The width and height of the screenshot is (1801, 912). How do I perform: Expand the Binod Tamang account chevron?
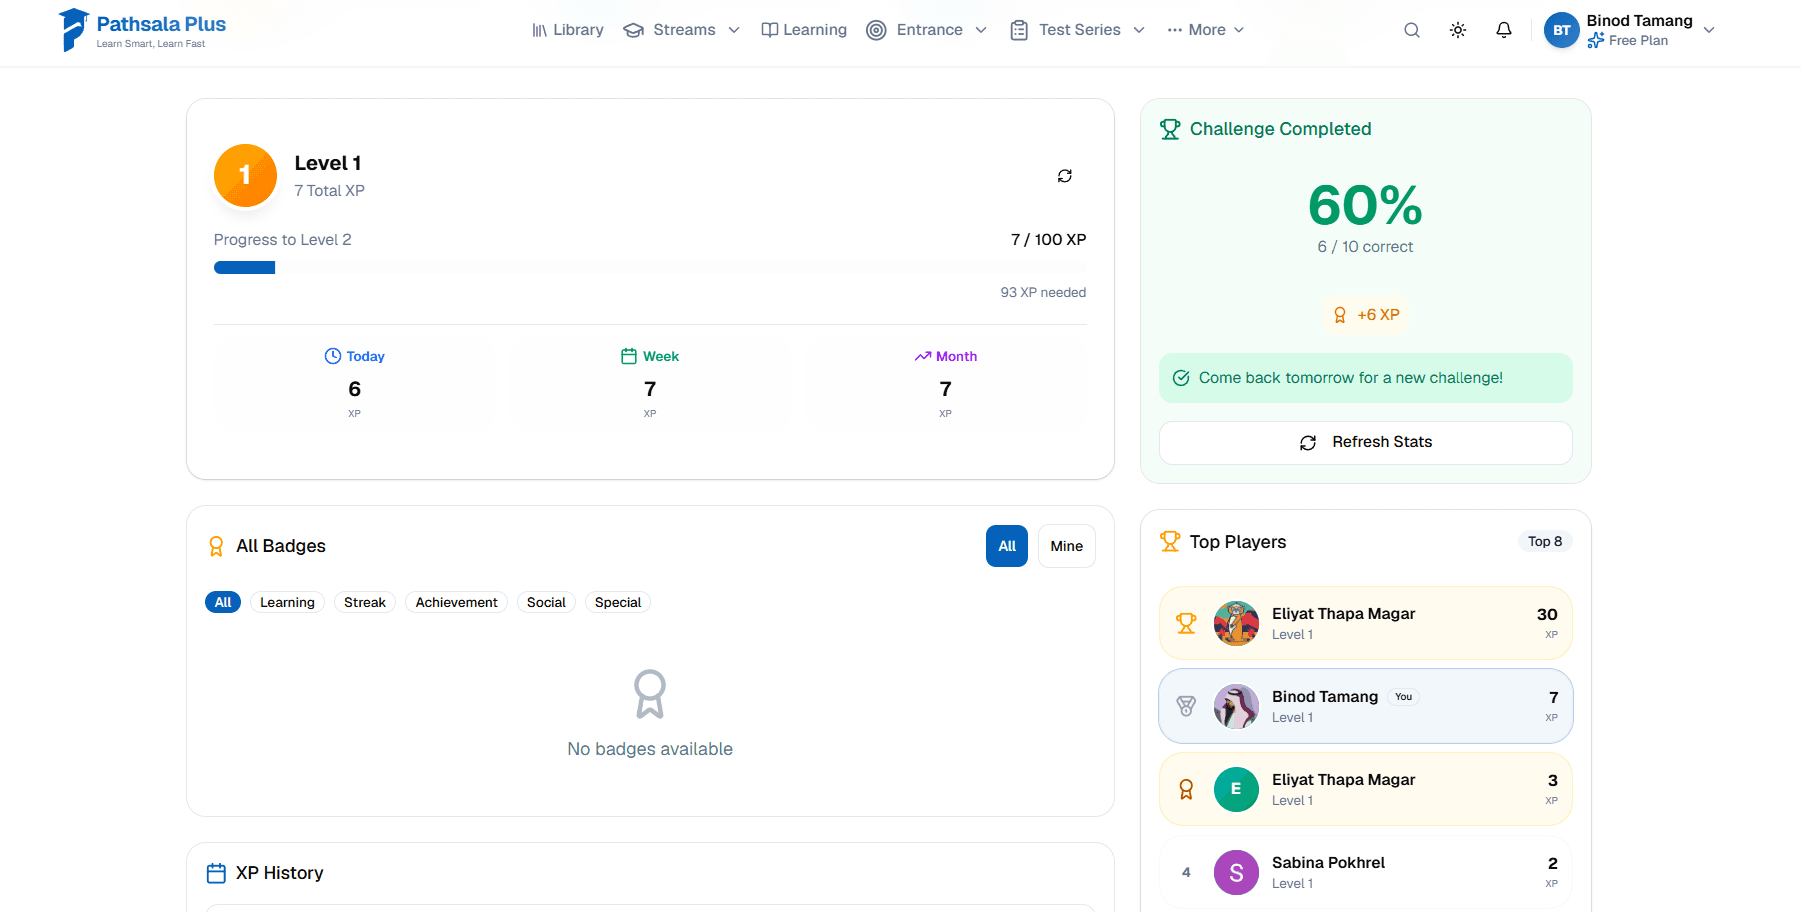click(1709, 30)
